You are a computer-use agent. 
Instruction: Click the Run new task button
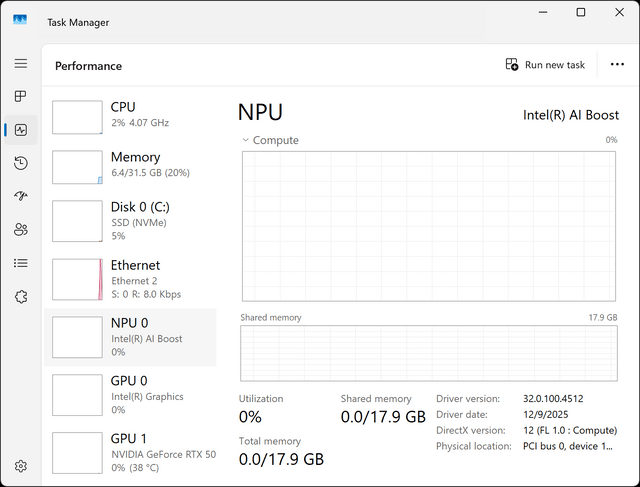(x=545, y=64)
